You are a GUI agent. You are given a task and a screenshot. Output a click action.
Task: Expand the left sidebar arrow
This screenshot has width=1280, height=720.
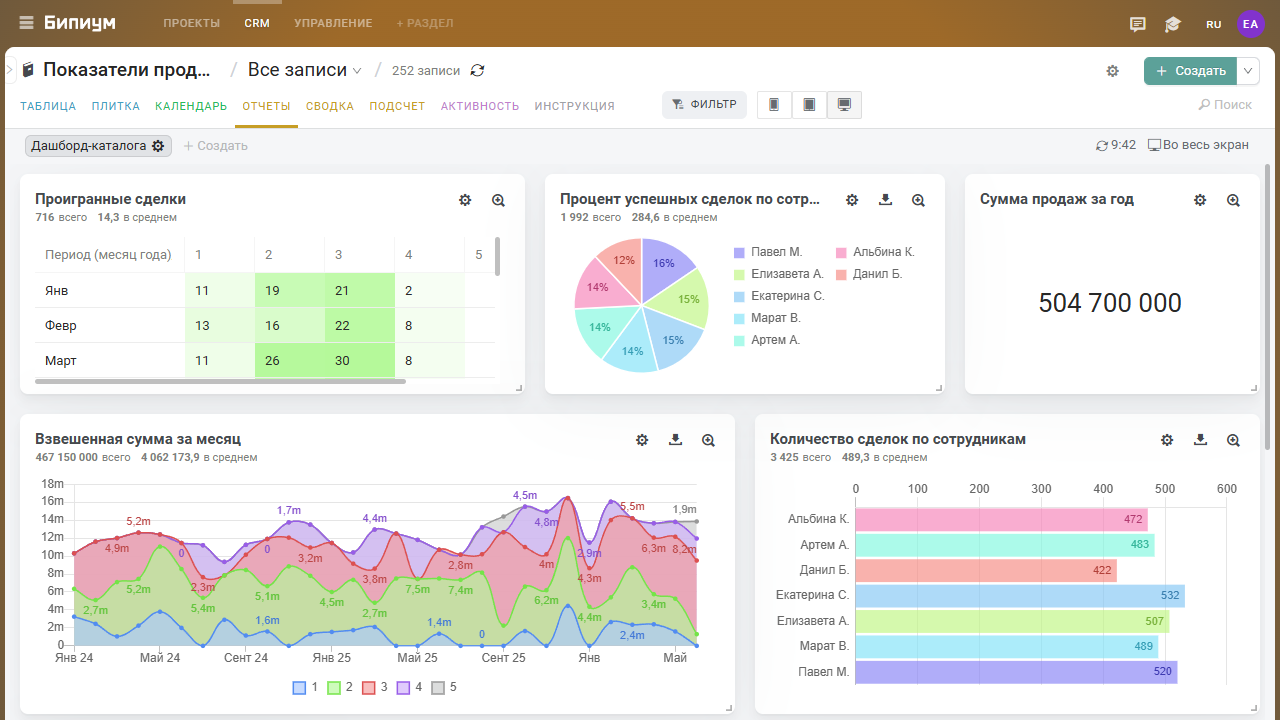9,70
